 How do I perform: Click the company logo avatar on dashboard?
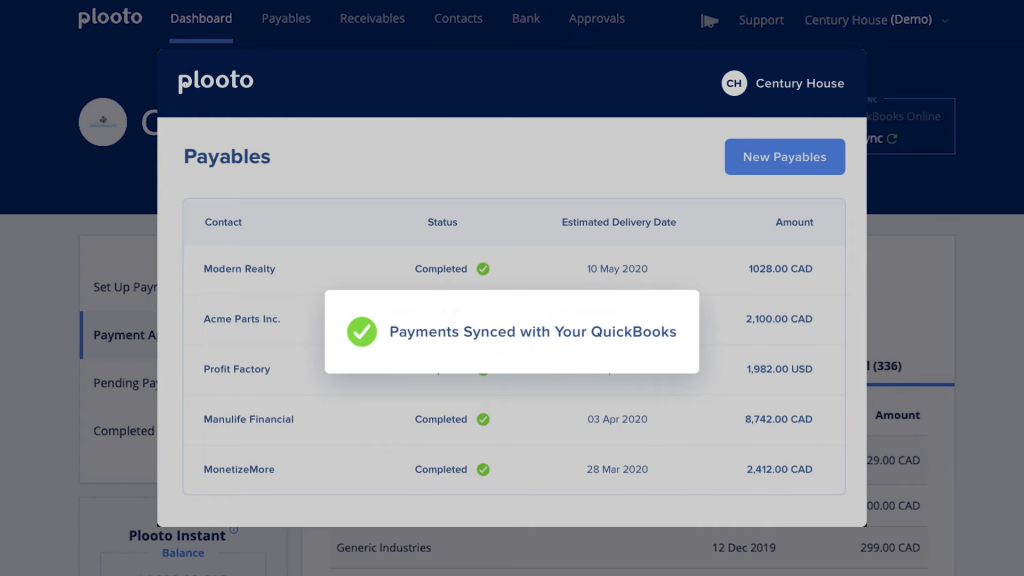point(103,122)
